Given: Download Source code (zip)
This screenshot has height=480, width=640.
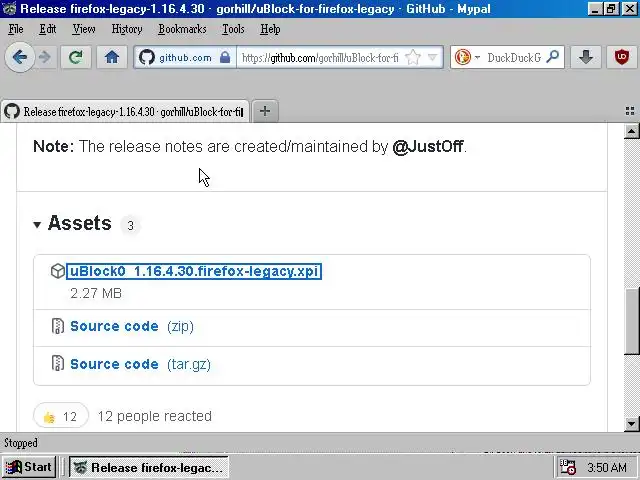Looking at the screenshot, I should tap(132, 326).
